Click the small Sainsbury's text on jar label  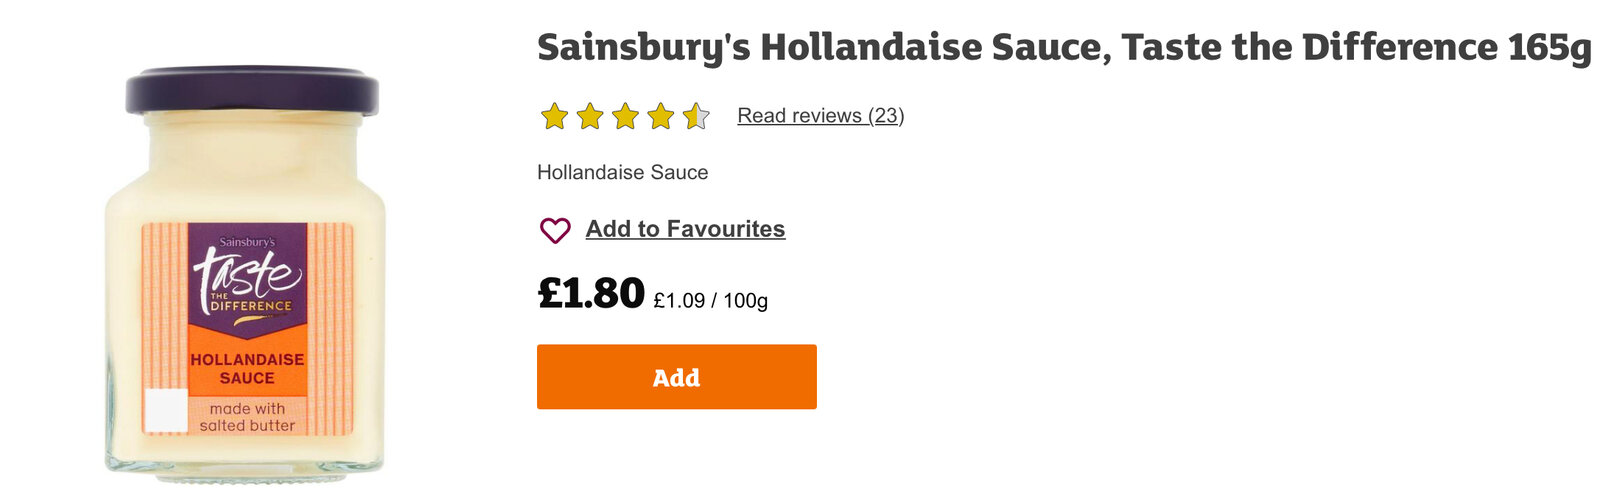coord(247,241)
